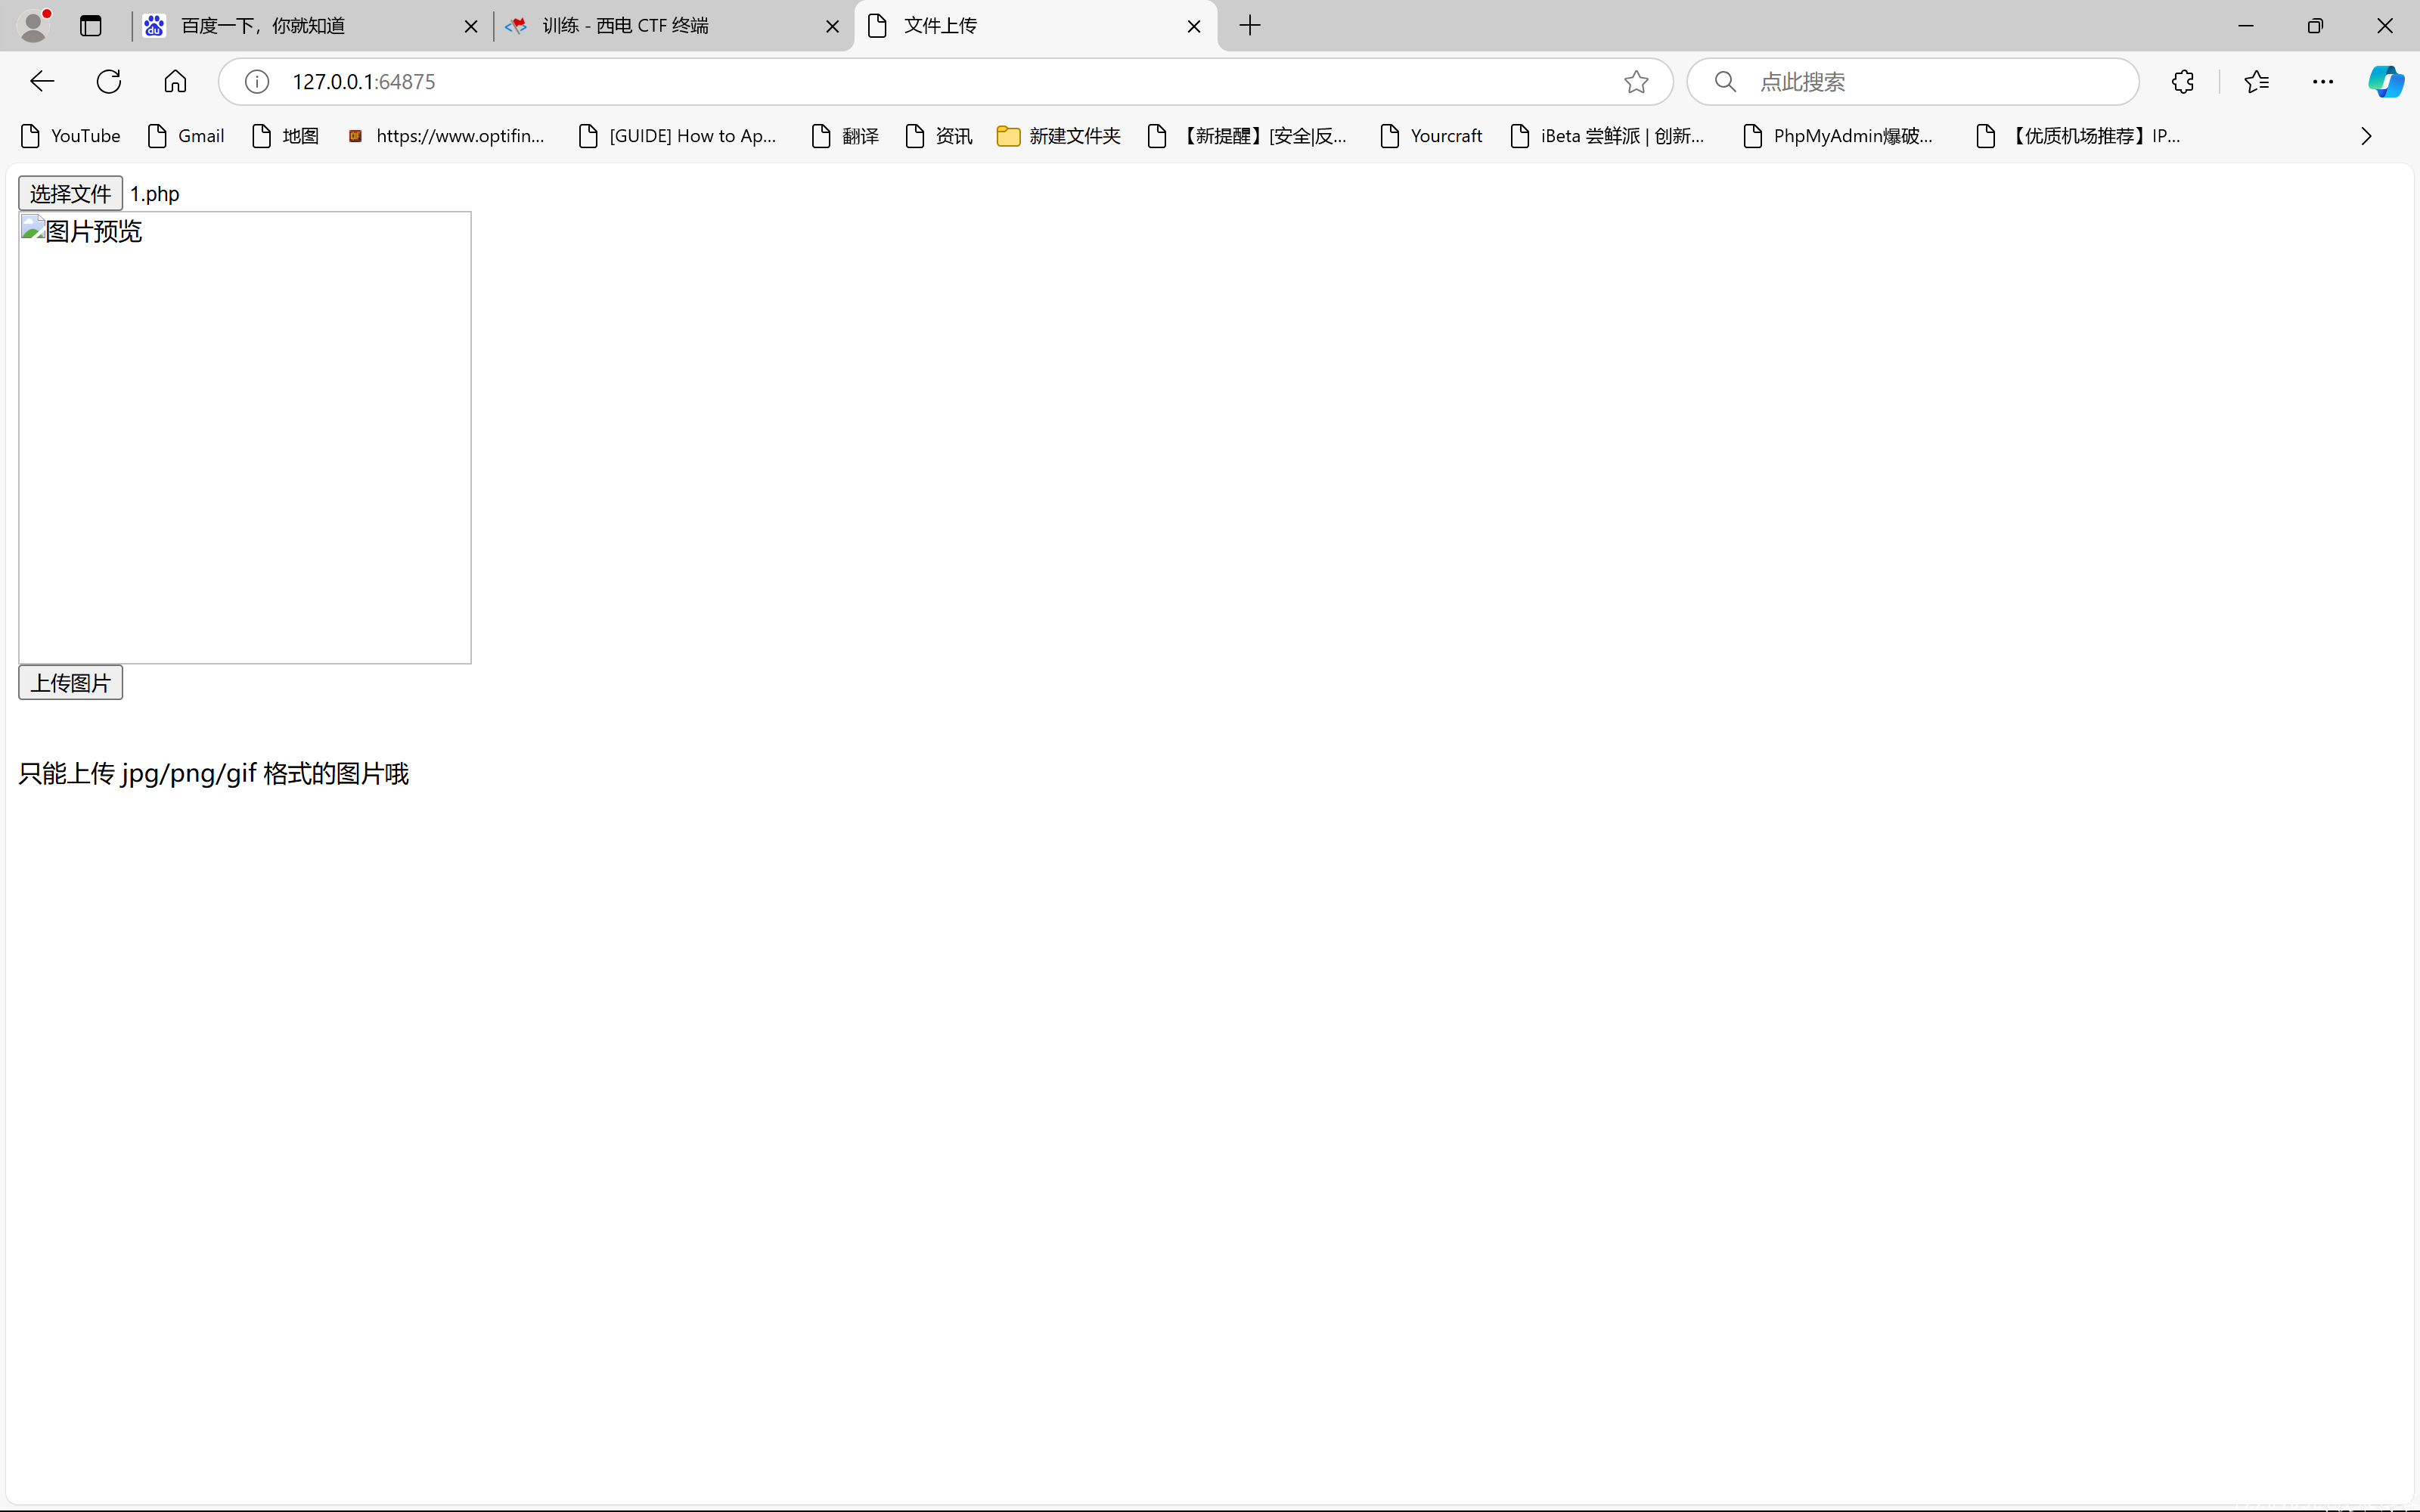Click the search magnifier icon

[1725, 82]
